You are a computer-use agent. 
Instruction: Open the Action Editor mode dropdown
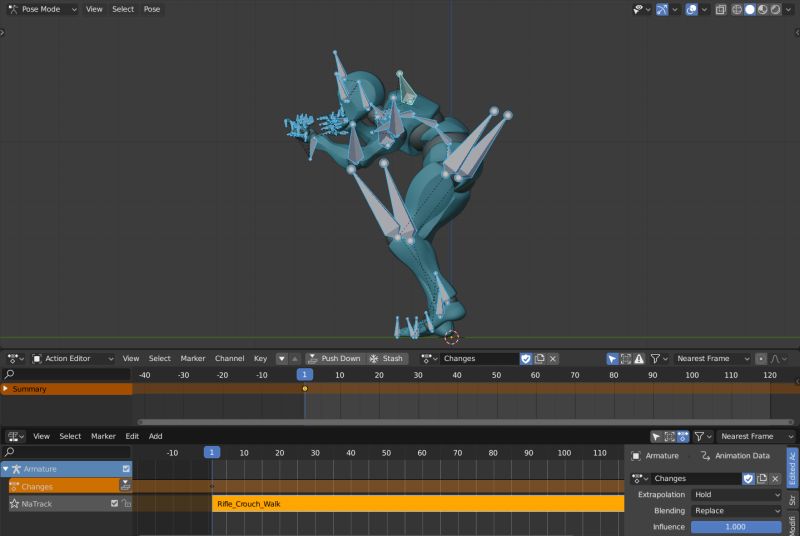72,359
